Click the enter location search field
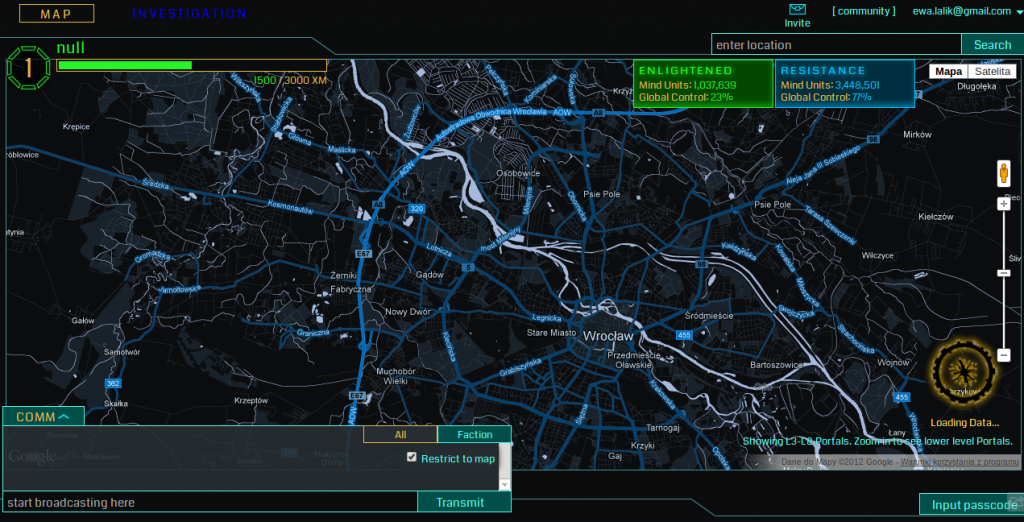This screenshot has width=1024, height=522. click(836, 45)
